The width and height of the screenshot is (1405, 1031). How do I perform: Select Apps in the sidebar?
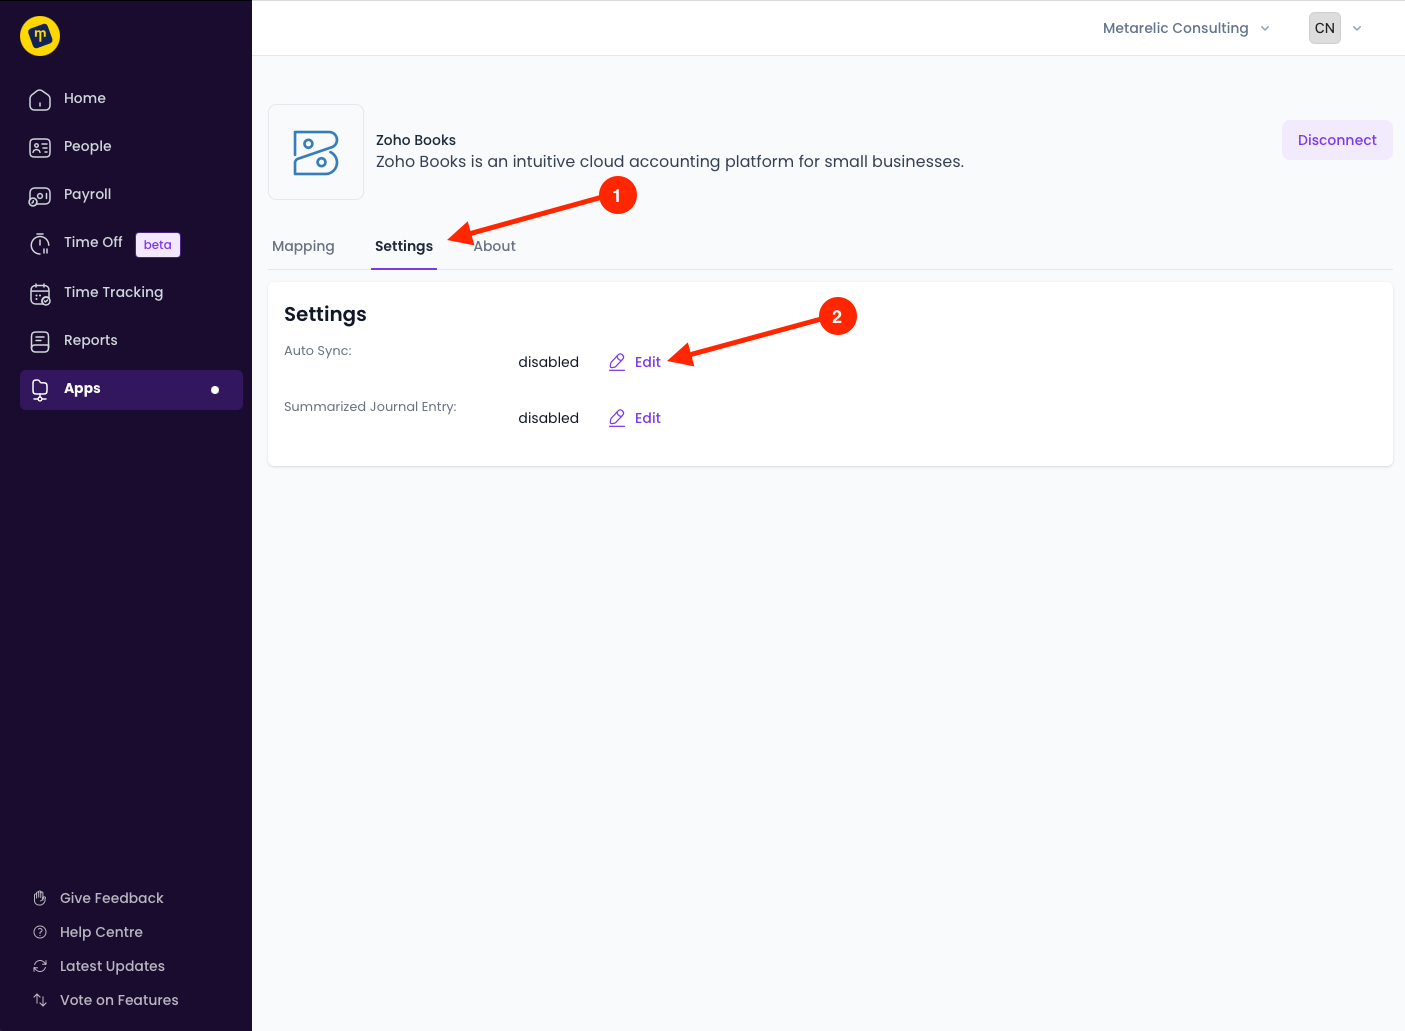click(x=131, y=390)
